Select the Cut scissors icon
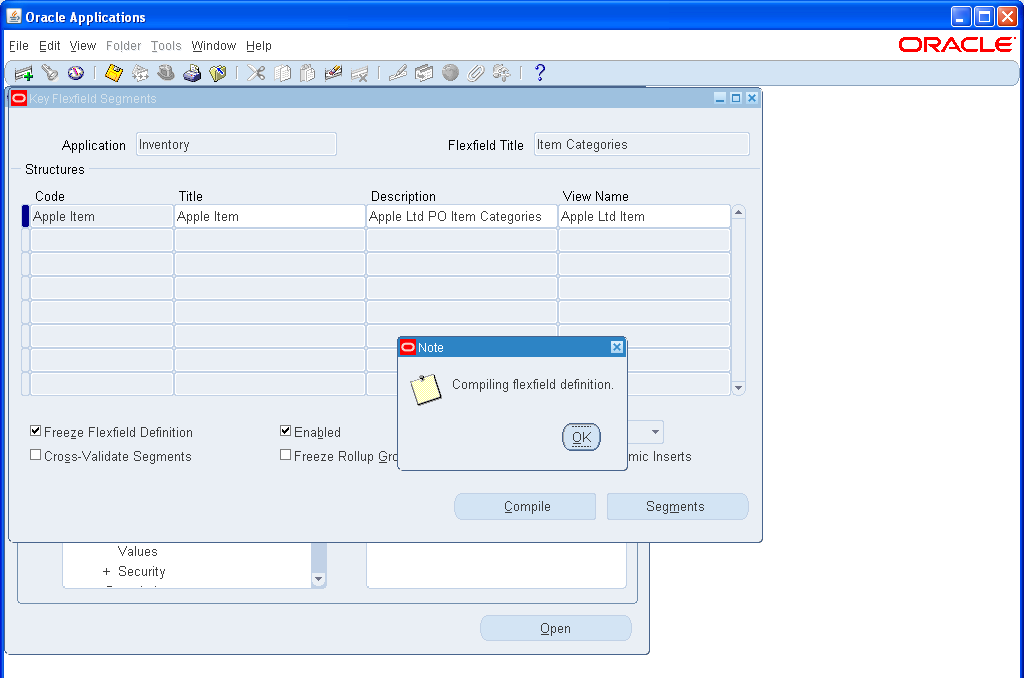This screenshot has height=678, width=1024. tap(255, 72)
